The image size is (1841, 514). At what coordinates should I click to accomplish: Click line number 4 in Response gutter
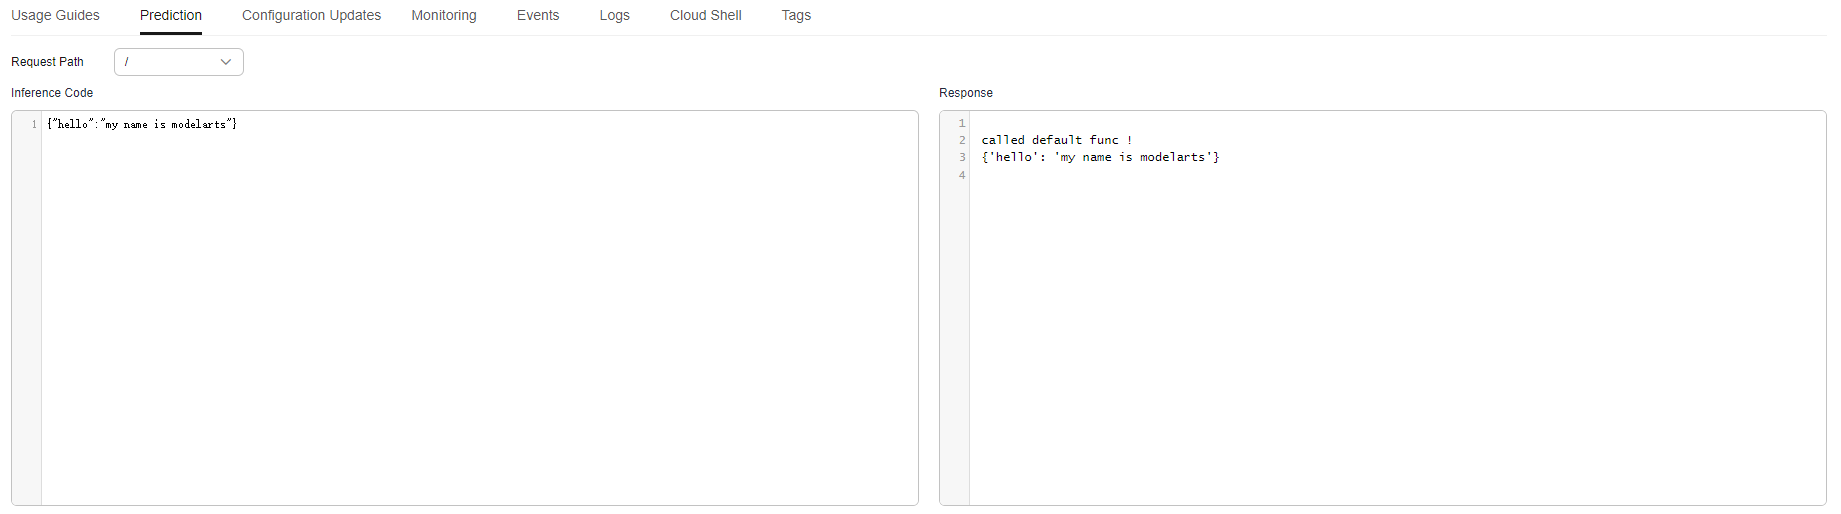coord(962,175)
